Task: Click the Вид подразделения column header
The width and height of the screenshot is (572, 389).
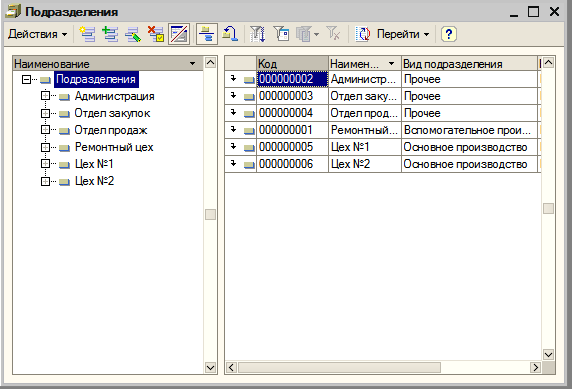Action: (x=469, y=63)
